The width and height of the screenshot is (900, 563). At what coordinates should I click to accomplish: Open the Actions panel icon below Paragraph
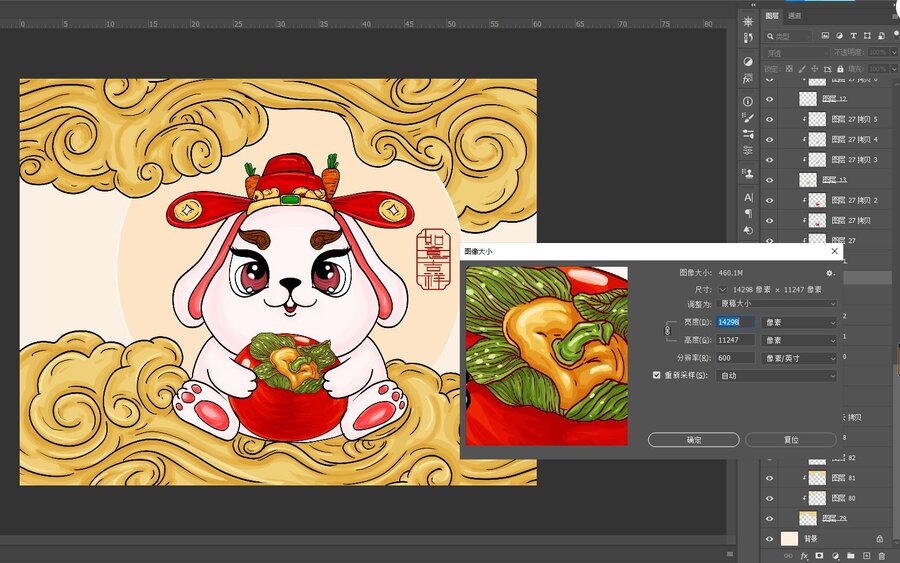[748, 230]
